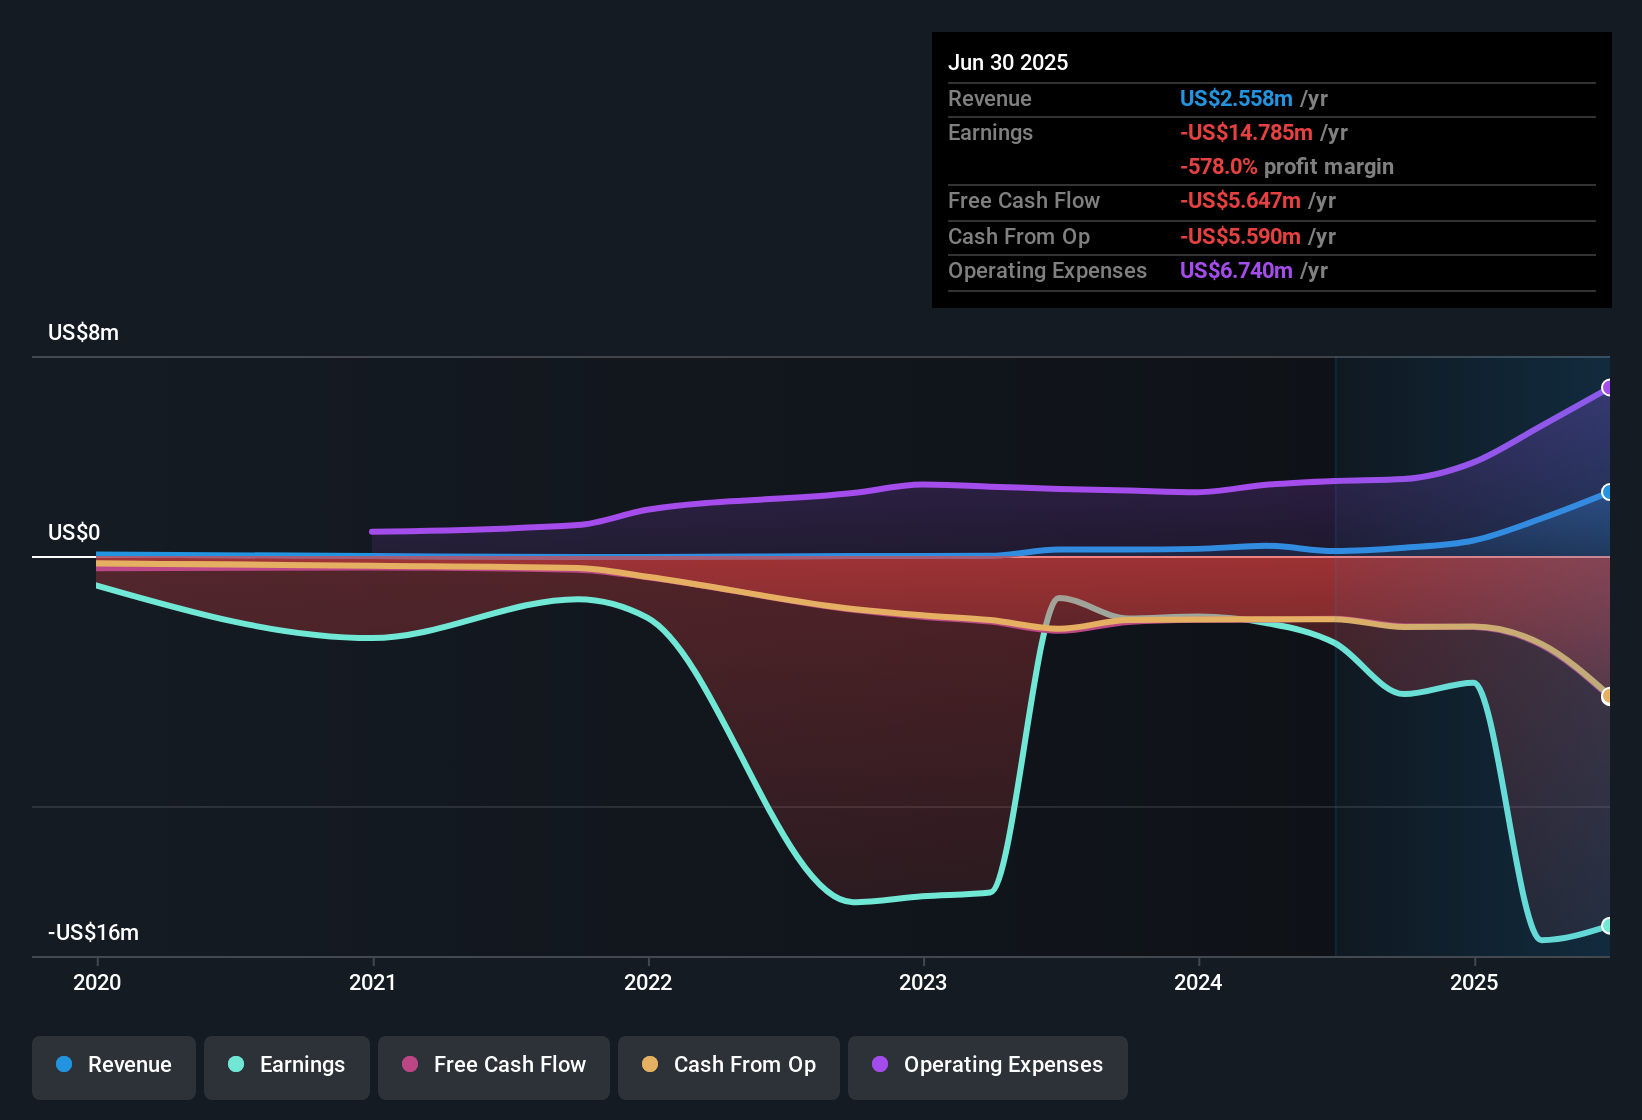Click the Free Cash Flow tooltip label
Image resolution: width=1642 pixels, height=1120 pixels.
1024,201
